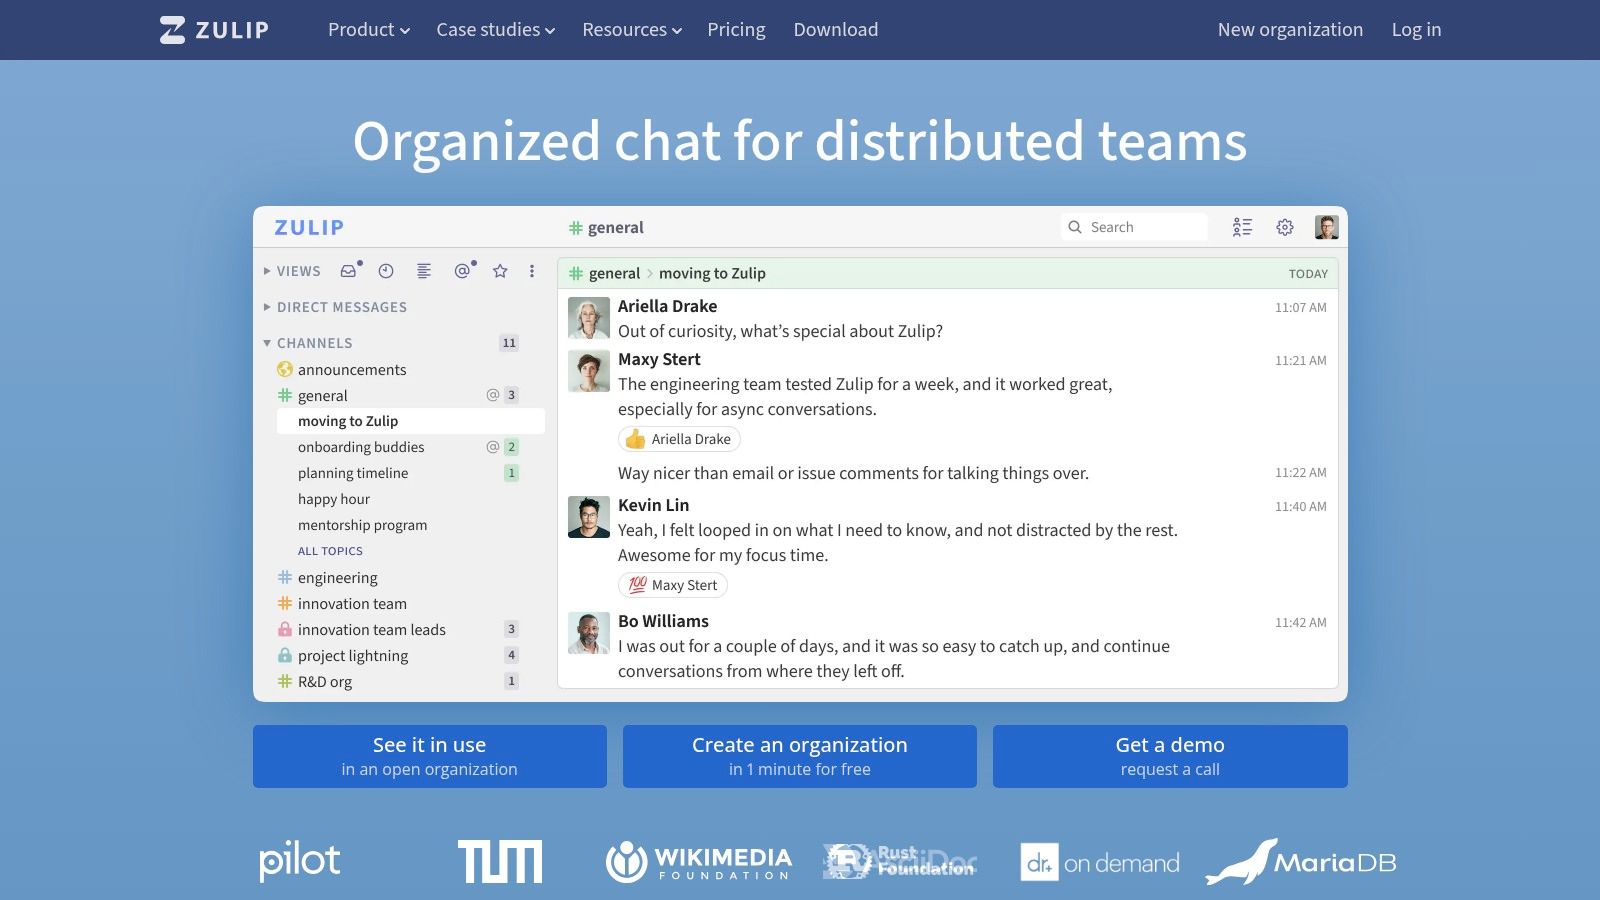
Task: Select happy hour topic
Action: coord(334,499)
